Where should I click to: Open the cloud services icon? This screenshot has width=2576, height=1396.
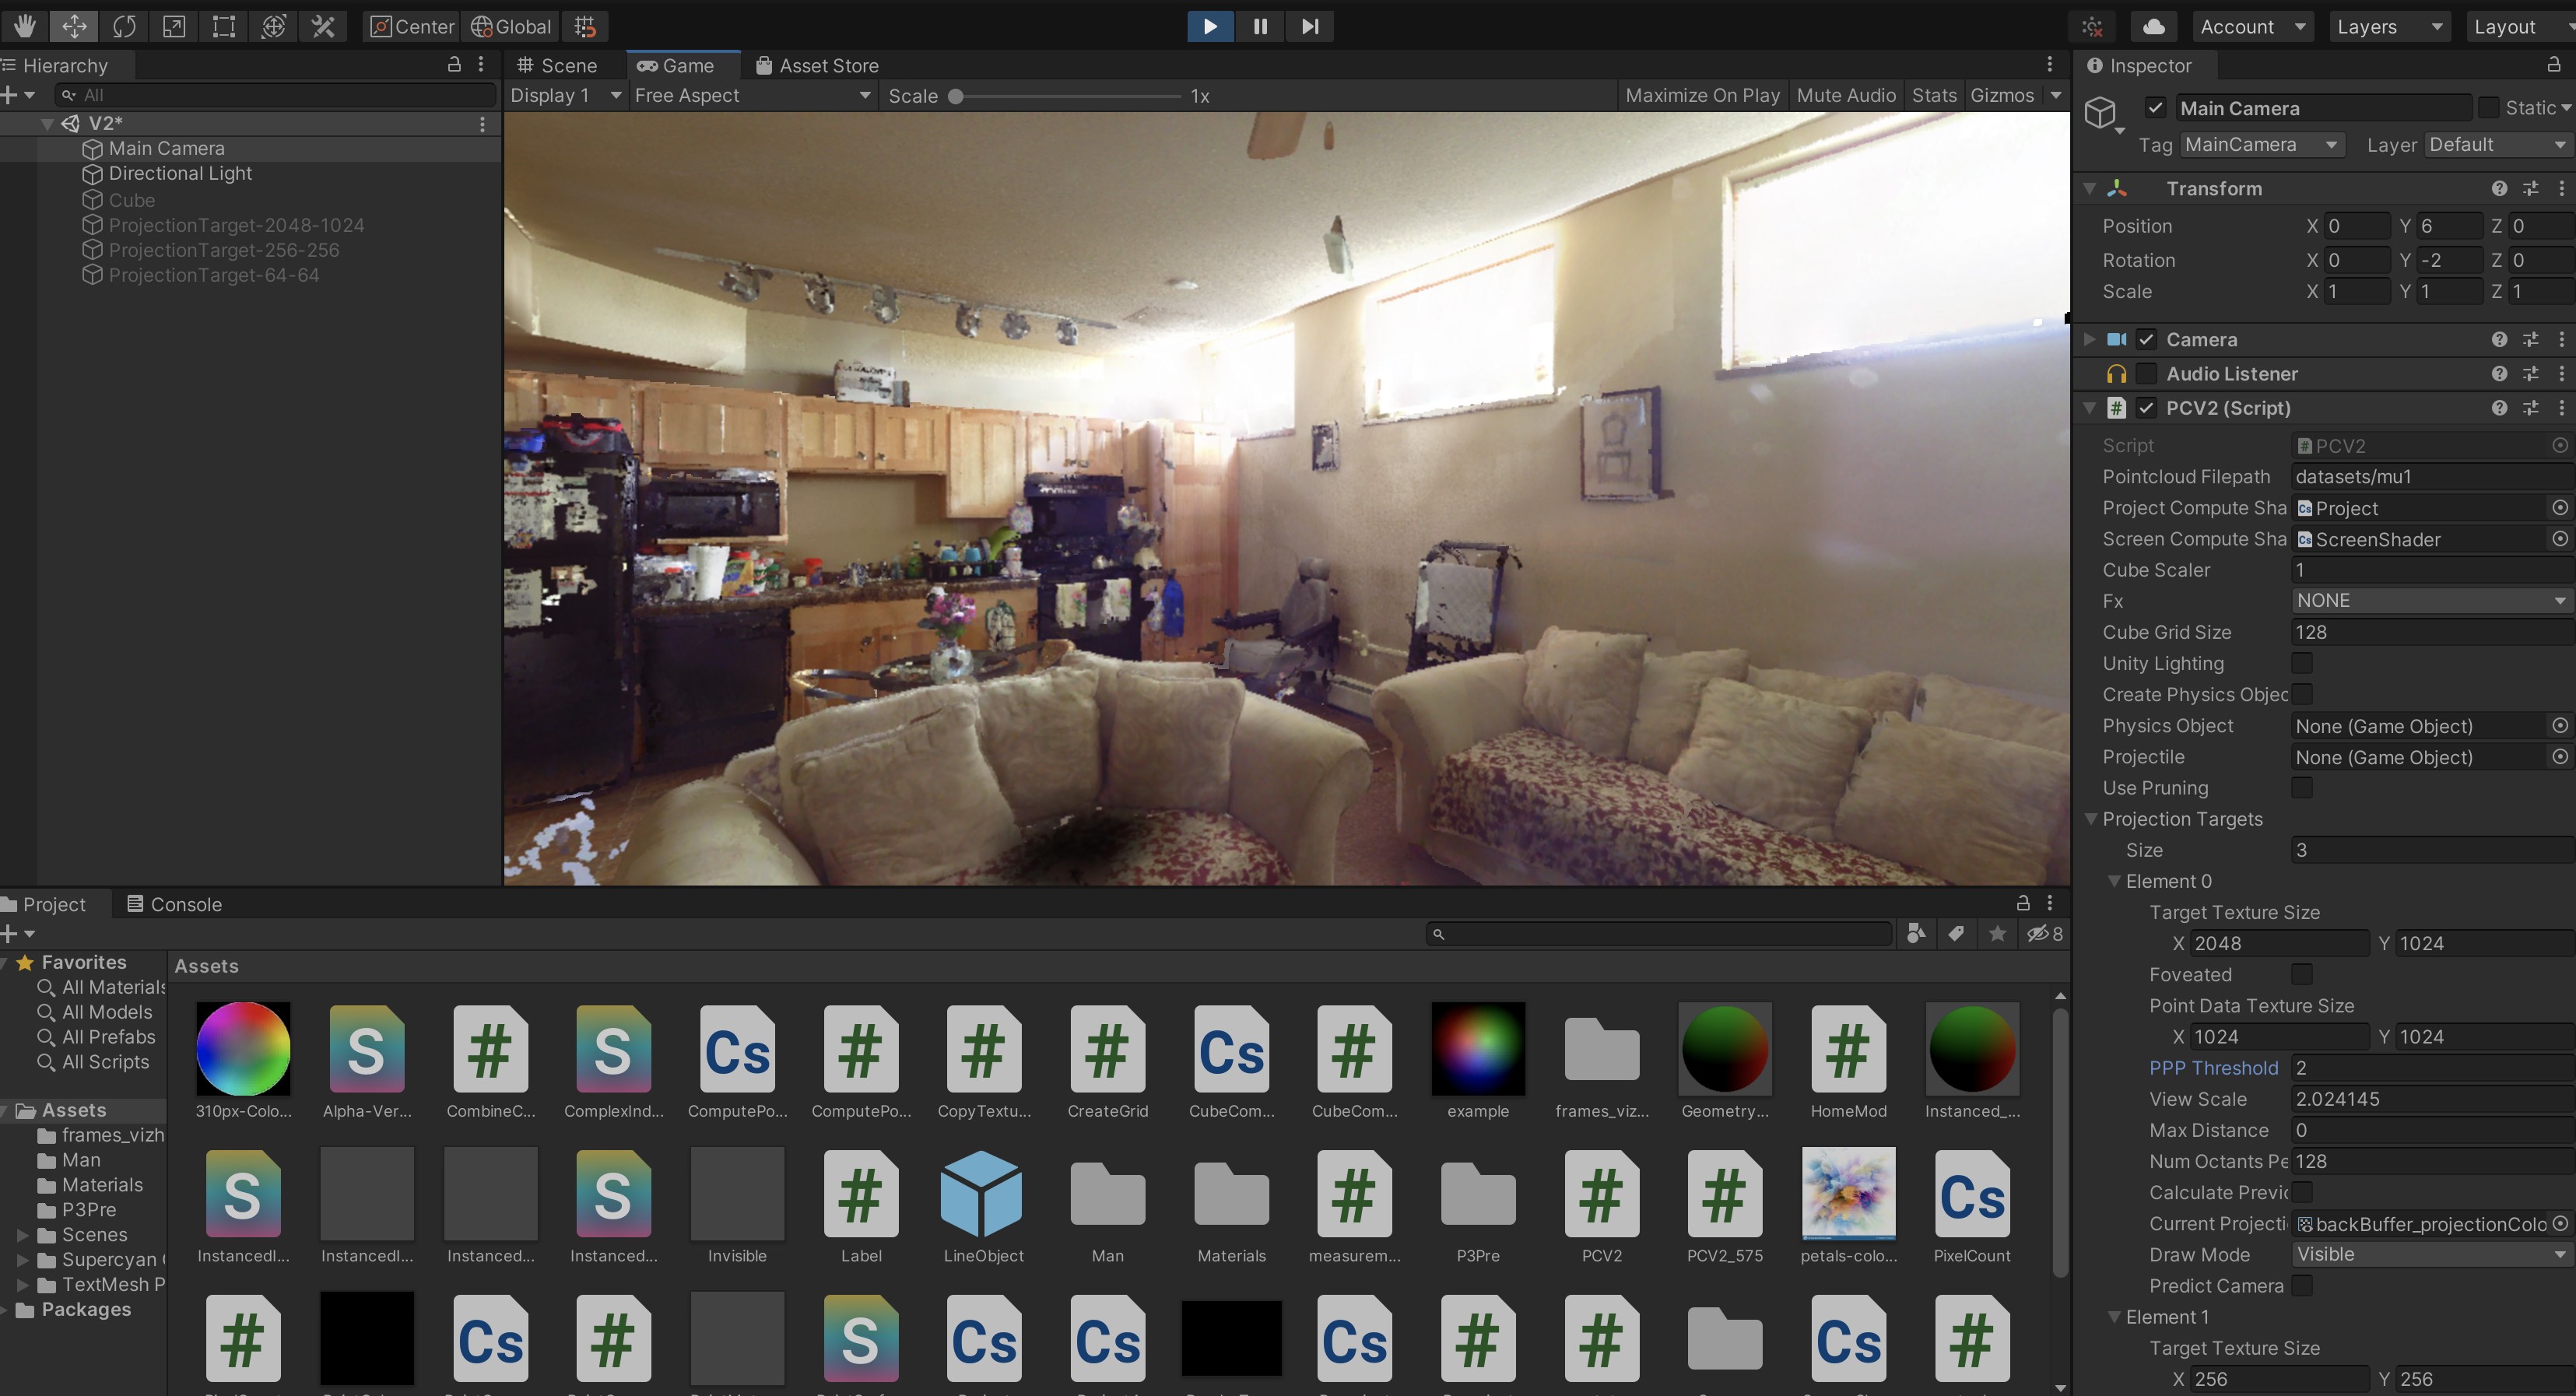[x=2154, y=26]
